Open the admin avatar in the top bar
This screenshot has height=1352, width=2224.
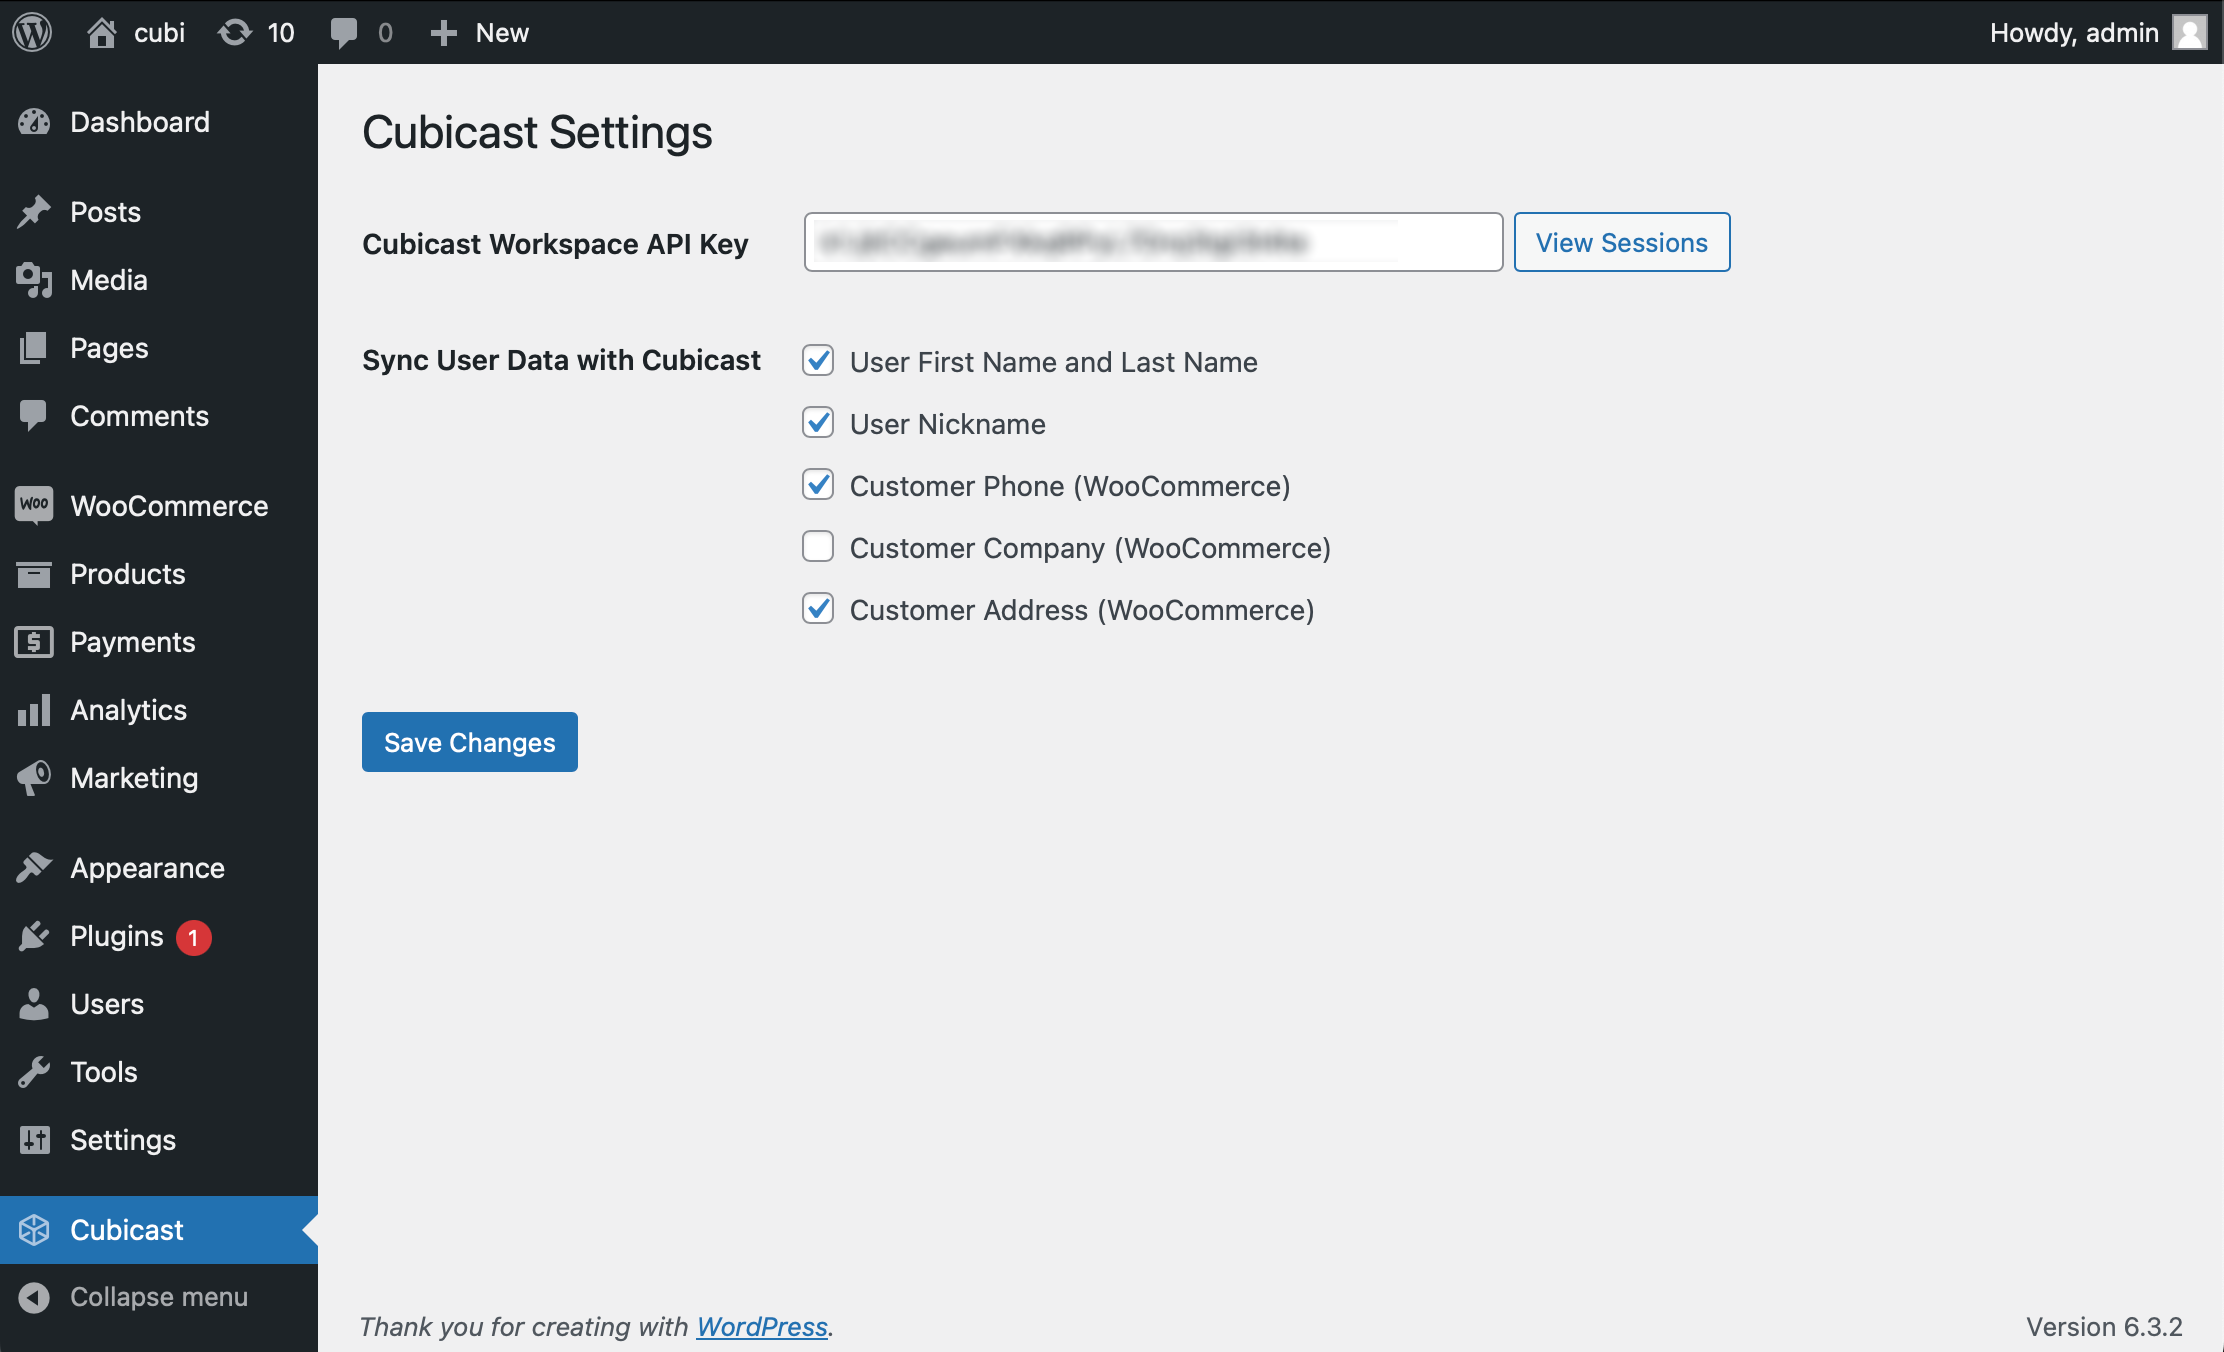(x=2189, y=32)
